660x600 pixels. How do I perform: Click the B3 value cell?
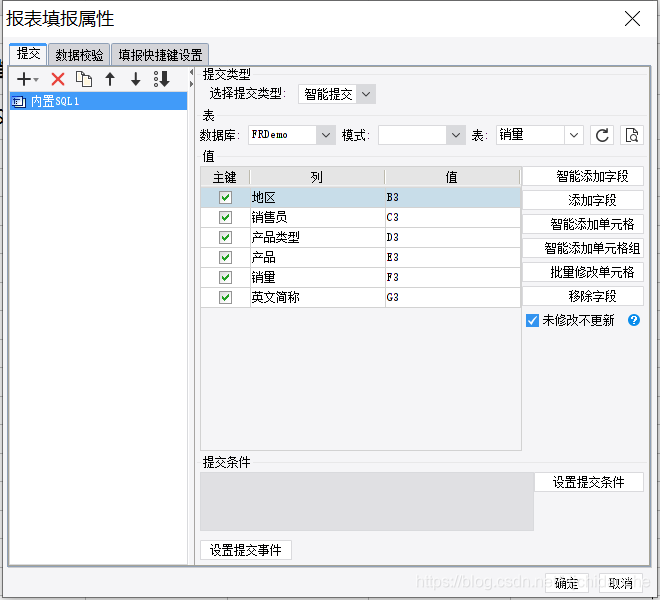(x=453, y=197)
